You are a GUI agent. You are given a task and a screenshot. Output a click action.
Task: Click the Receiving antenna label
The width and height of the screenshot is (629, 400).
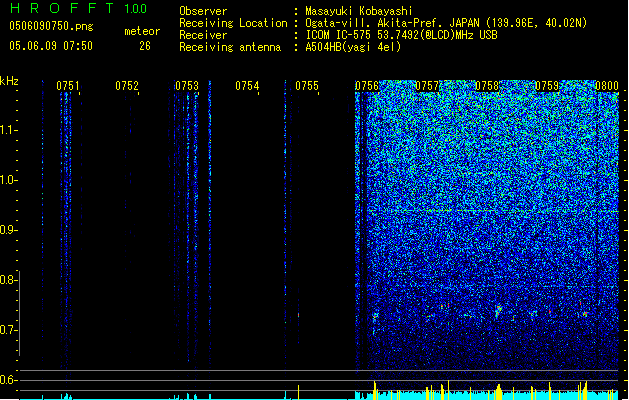[230, 47]
